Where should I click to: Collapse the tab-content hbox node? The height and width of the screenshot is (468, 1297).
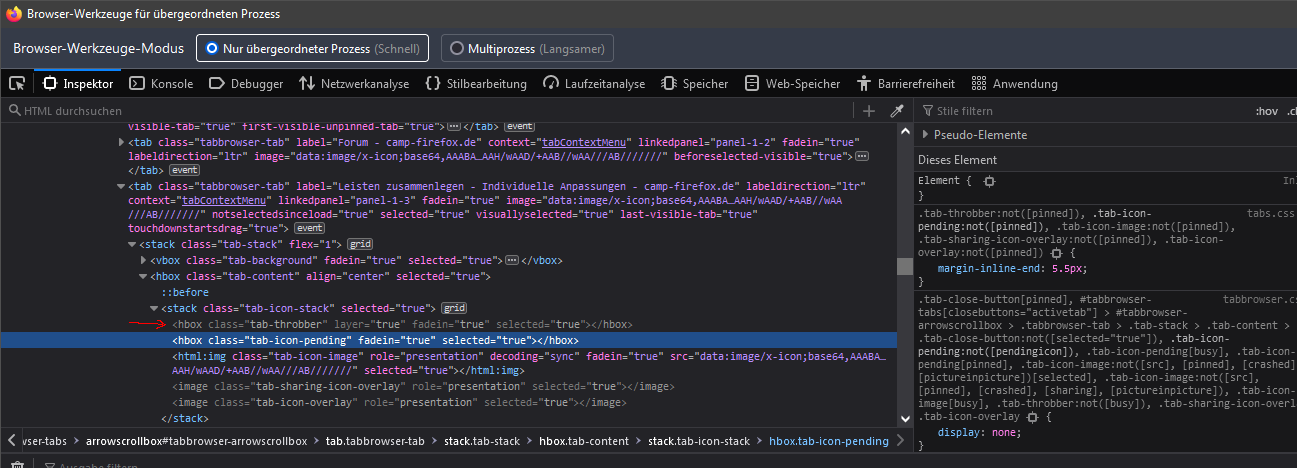click(143, 276)
